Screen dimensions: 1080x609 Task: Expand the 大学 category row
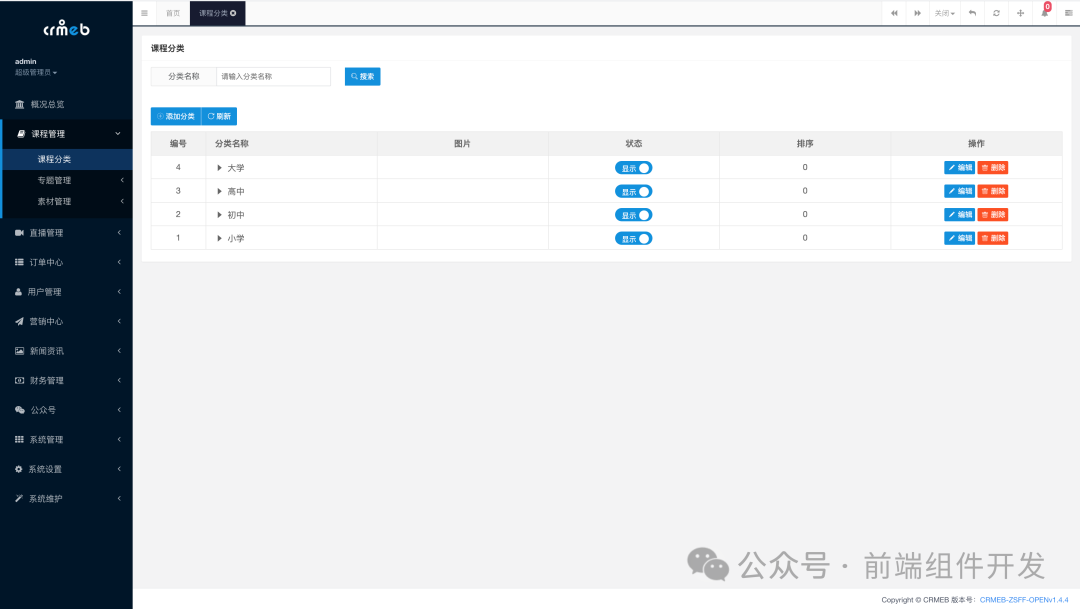pos(219,168)
